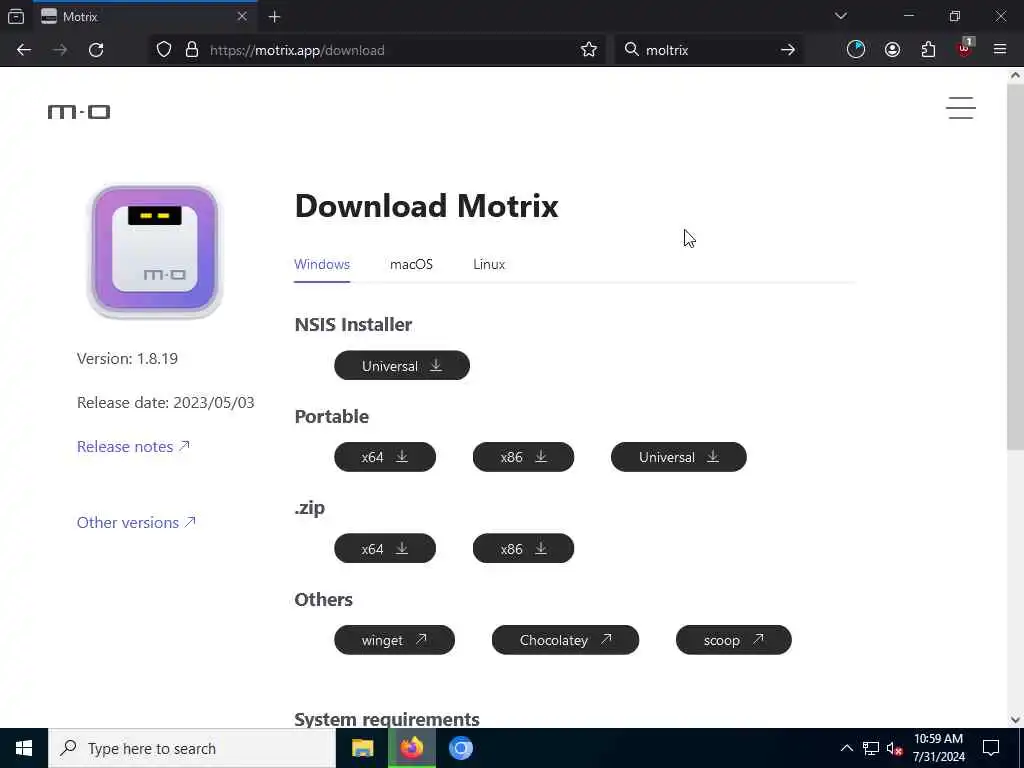Open the hamburger menu on Motrix site

[x=961, y=108]
